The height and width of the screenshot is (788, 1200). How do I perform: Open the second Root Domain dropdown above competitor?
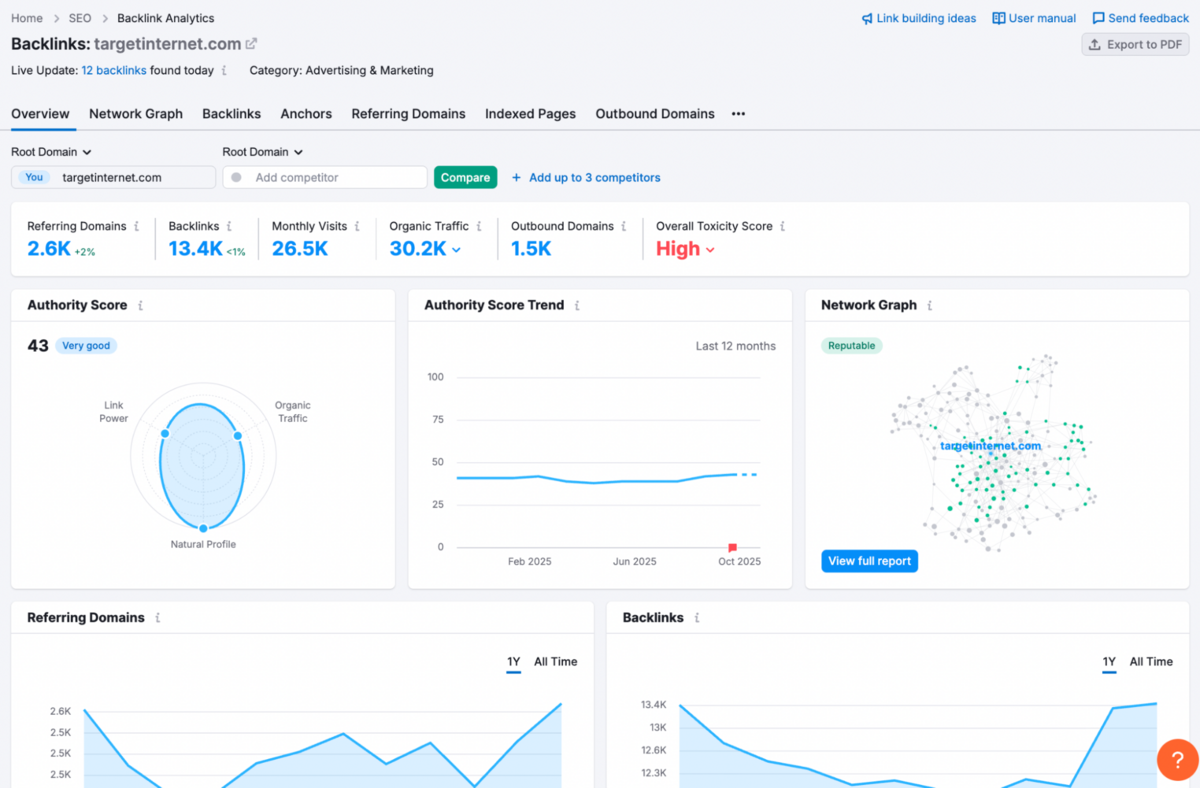coord(263,152)
